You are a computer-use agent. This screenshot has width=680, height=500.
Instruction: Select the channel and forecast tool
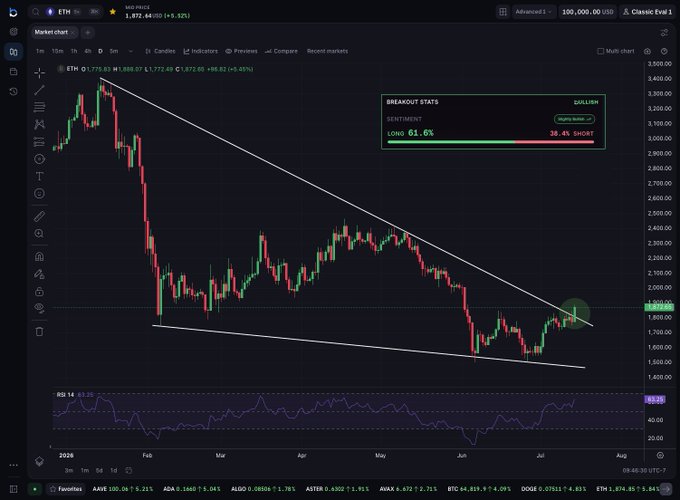(39, 142)
